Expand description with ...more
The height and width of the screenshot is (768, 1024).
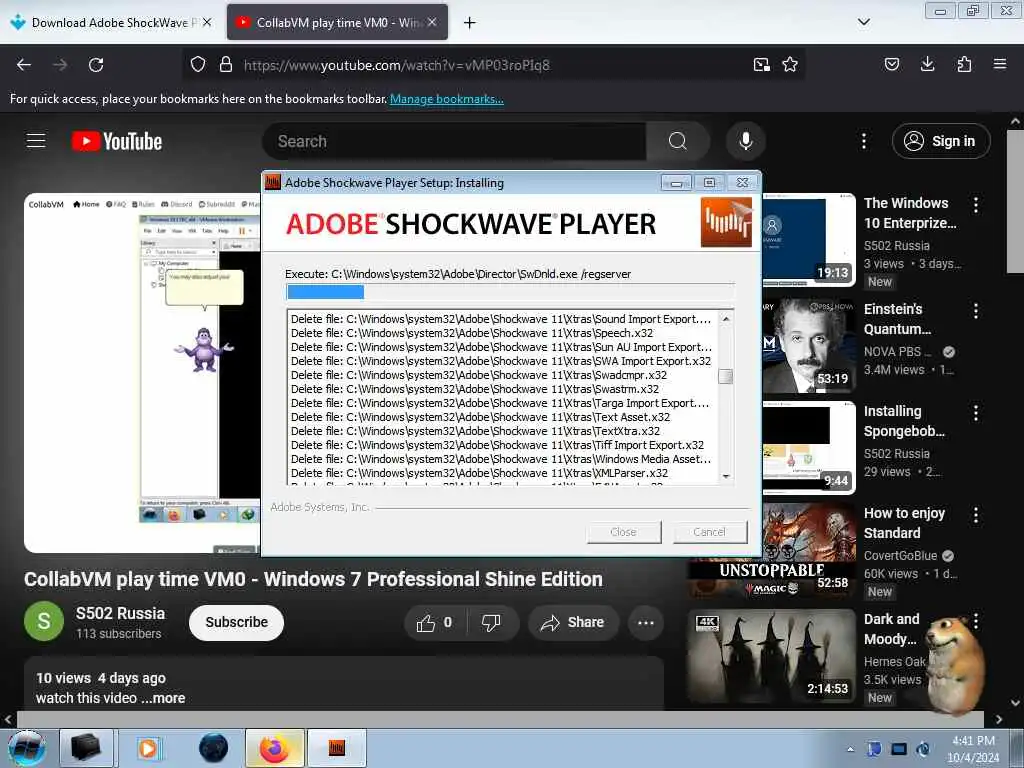(x=163, y=697)
